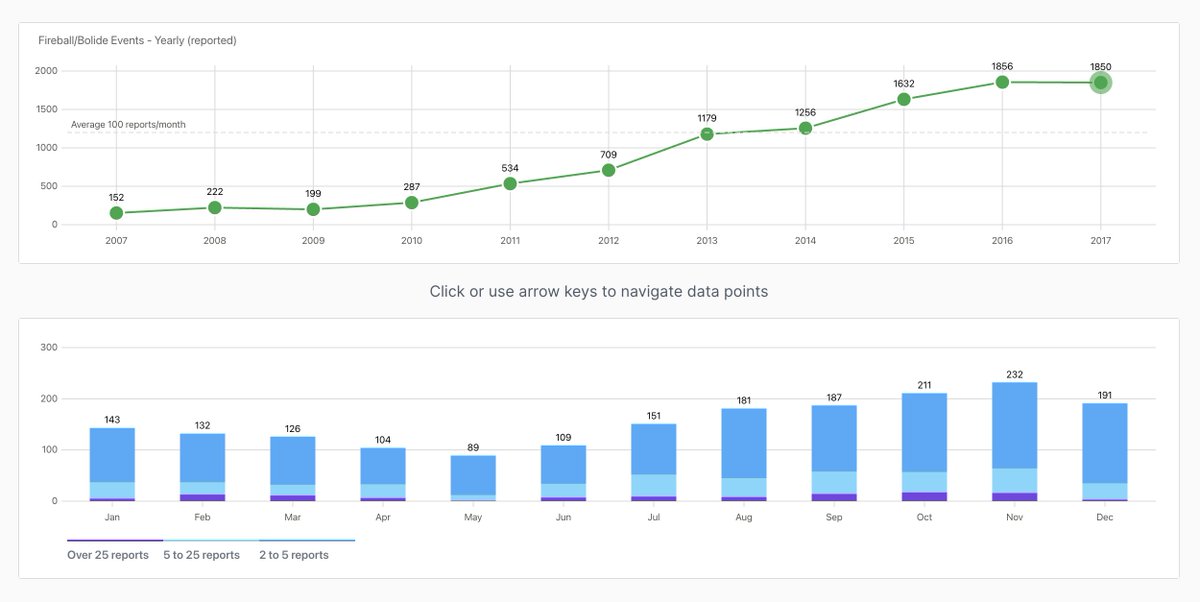
Task: Click the 2011 data point showing 534
Action: [x=509, y=183]
